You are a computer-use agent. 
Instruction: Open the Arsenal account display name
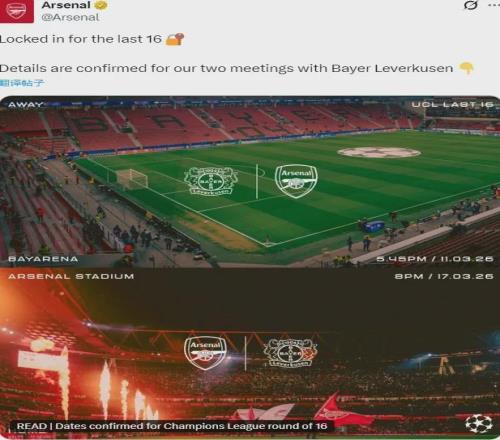pyautogui.click(x=66, y=5)
